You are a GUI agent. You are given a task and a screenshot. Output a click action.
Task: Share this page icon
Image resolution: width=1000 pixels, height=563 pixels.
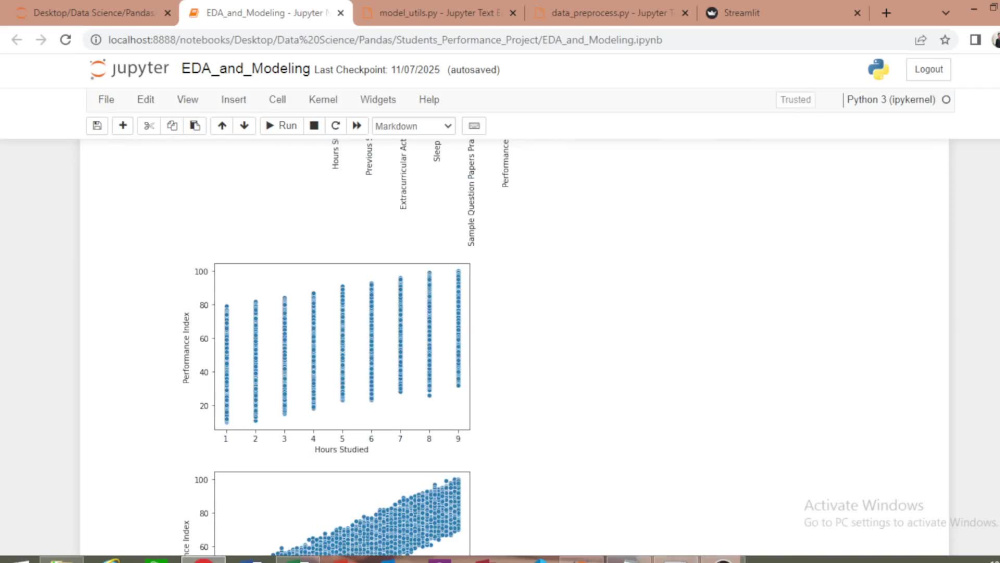(x=920, y=40)
